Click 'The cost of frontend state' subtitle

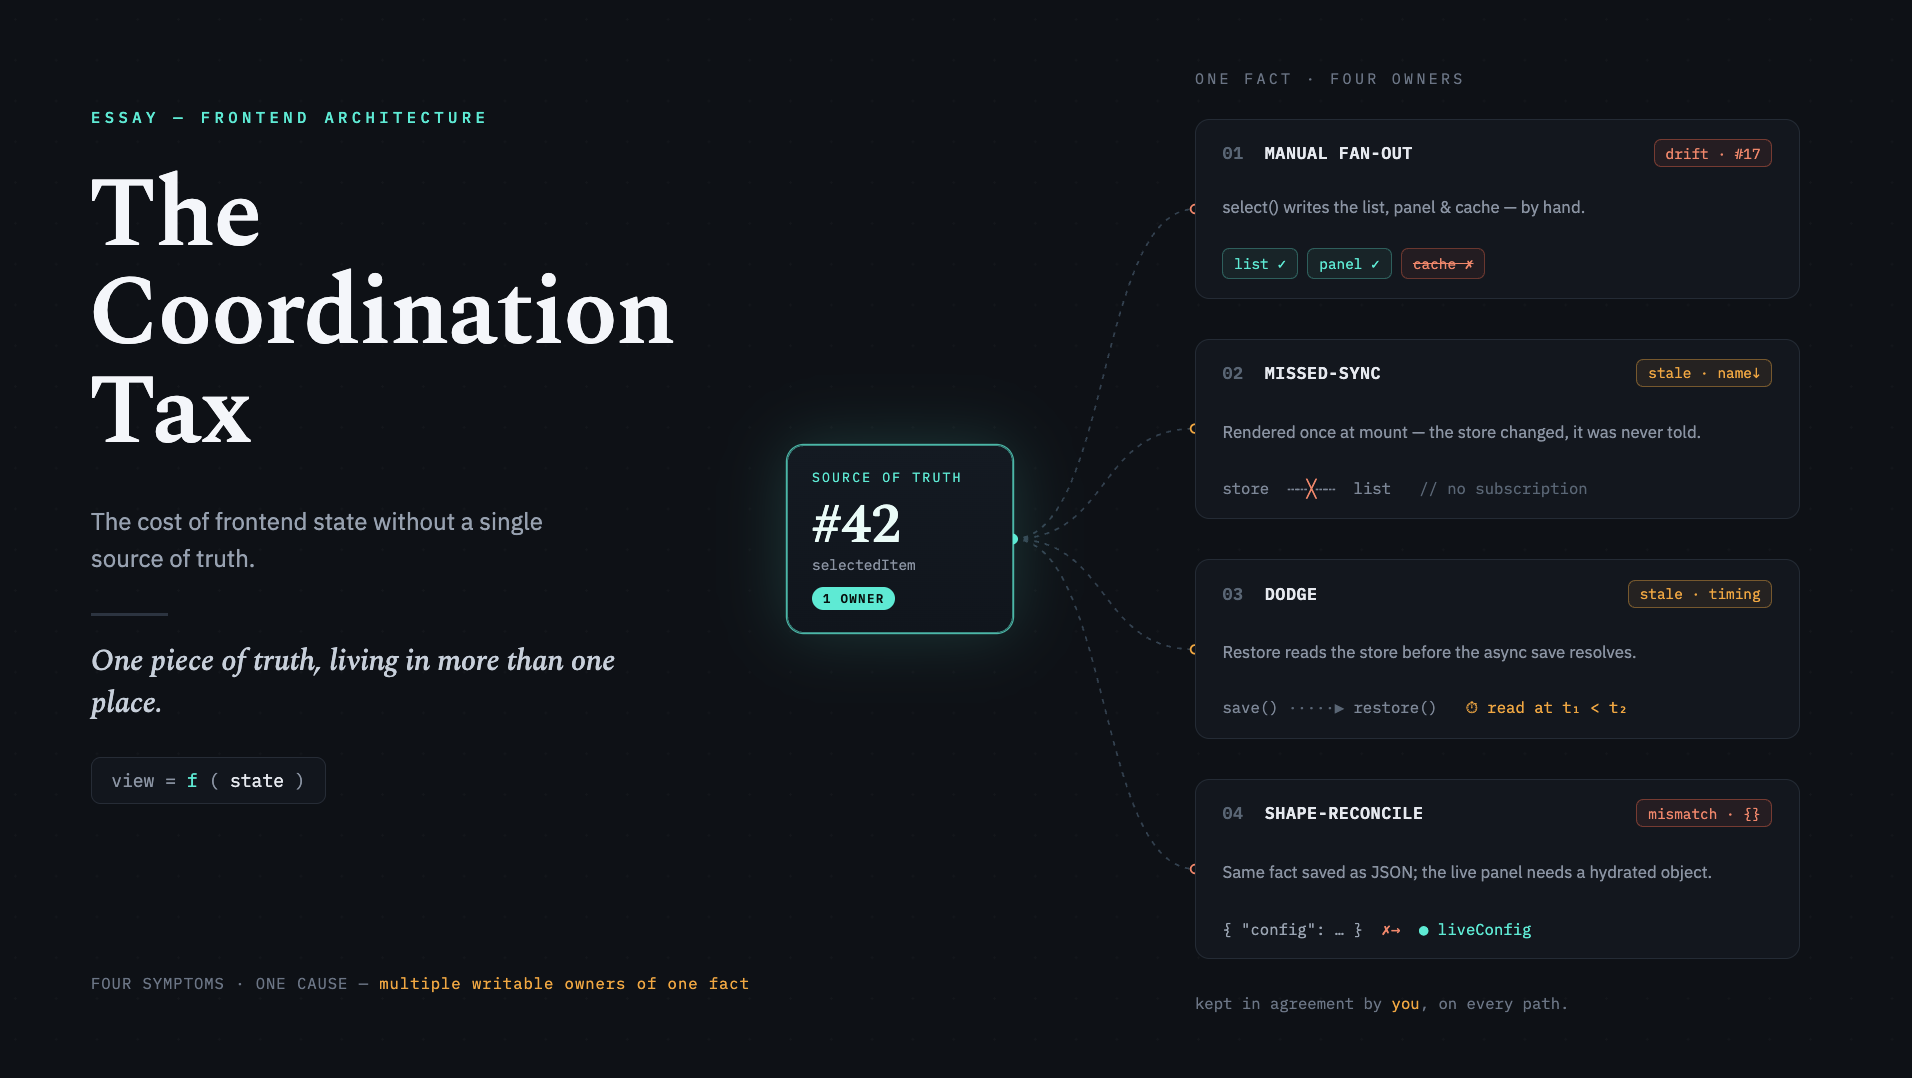coord(317,540)
